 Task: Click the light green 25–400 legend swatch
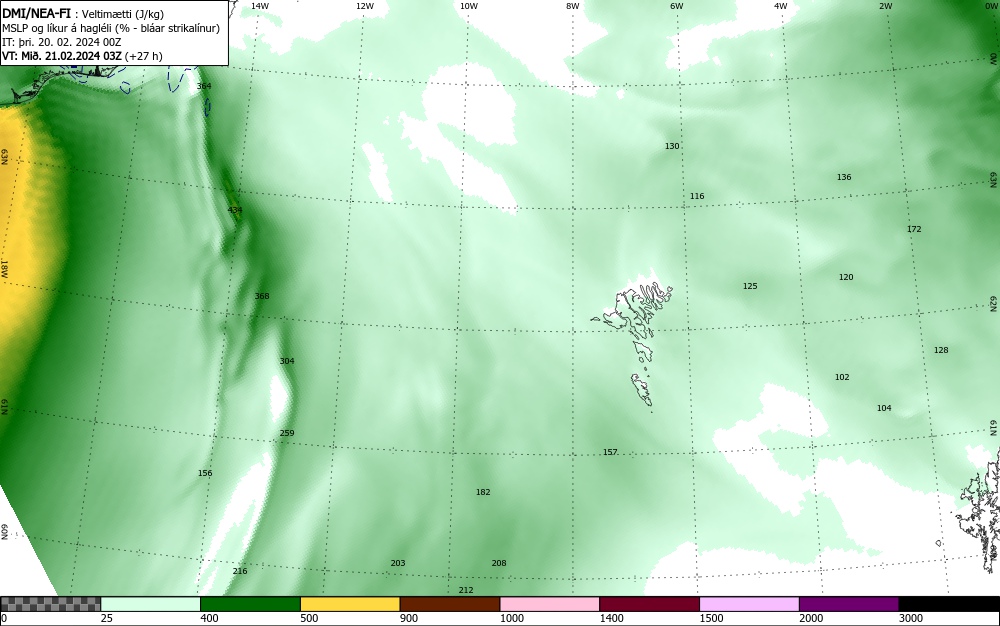point(151,604)
